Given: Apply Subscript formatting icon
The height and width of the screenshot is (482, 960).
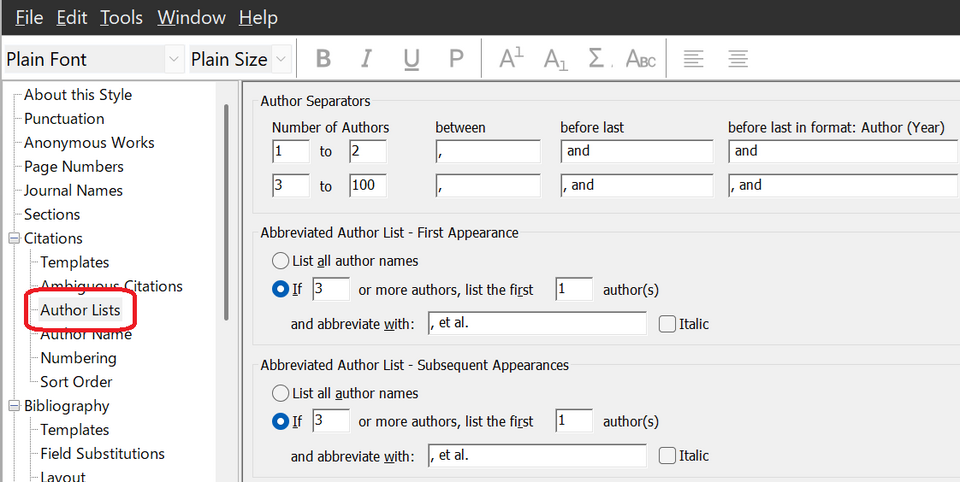Looking at the screenshot, I should tap(555, 59).
